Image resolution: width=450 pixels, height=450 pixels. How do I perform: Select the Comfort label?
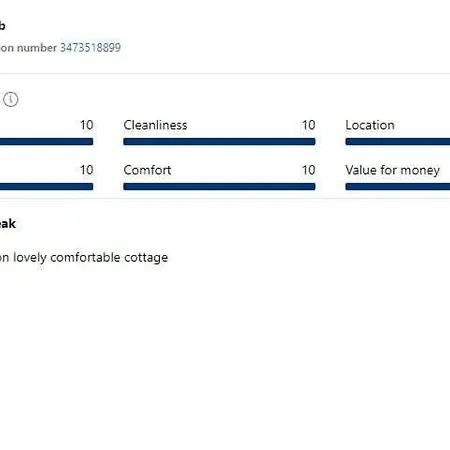point(147,170)
